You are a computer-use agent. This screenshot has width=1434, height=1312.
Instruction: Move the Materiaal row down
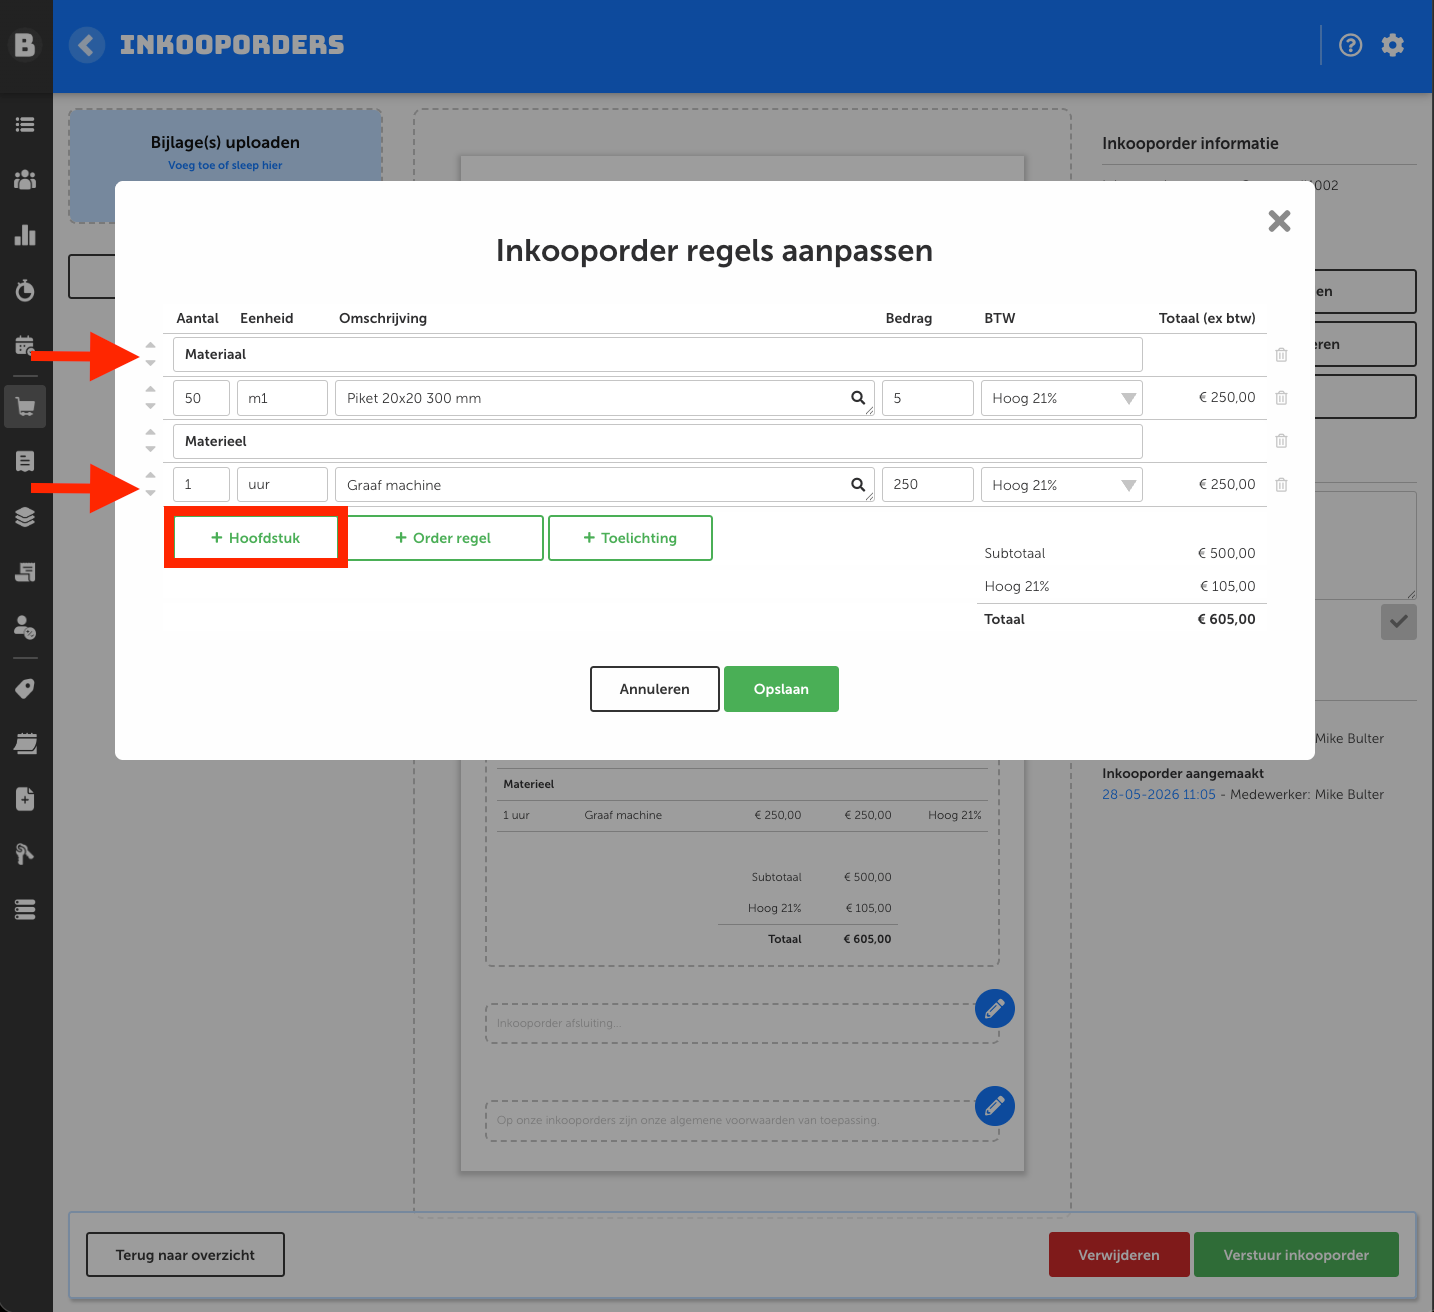click(x=150, y=363)
